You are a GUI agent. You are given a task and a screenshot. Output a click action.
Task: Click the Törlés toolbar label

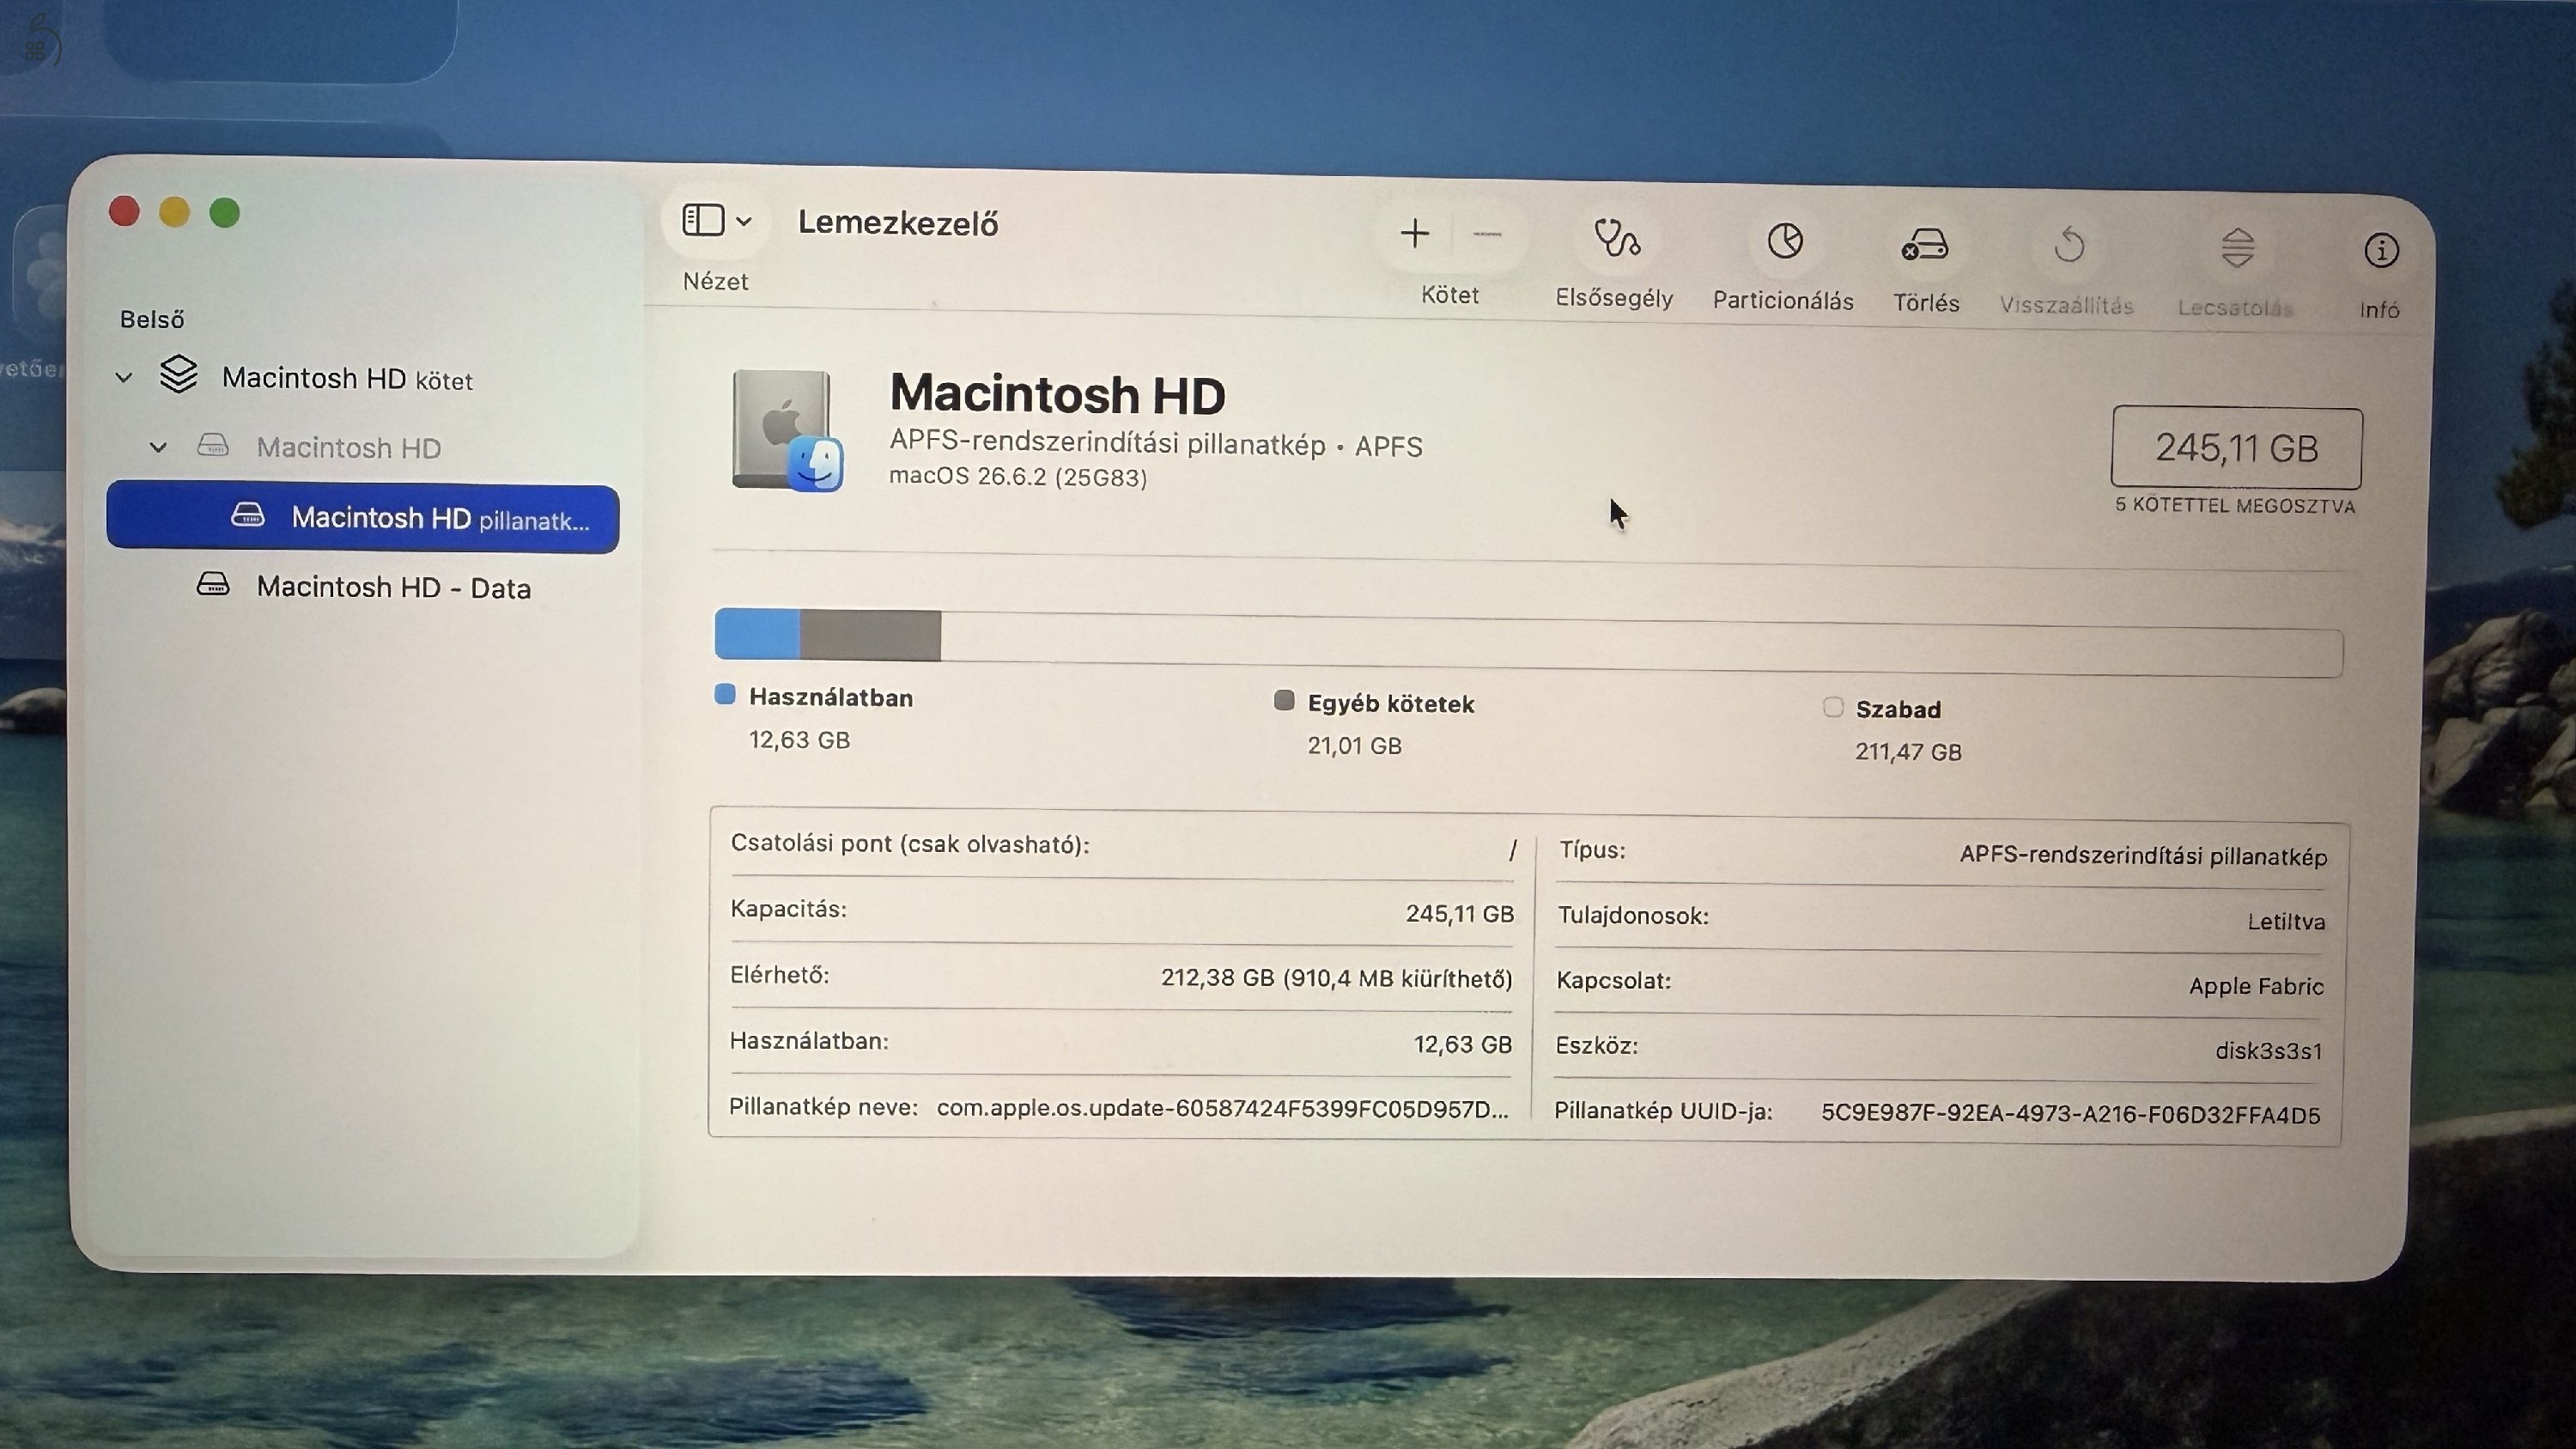(x=1926, y=302)
